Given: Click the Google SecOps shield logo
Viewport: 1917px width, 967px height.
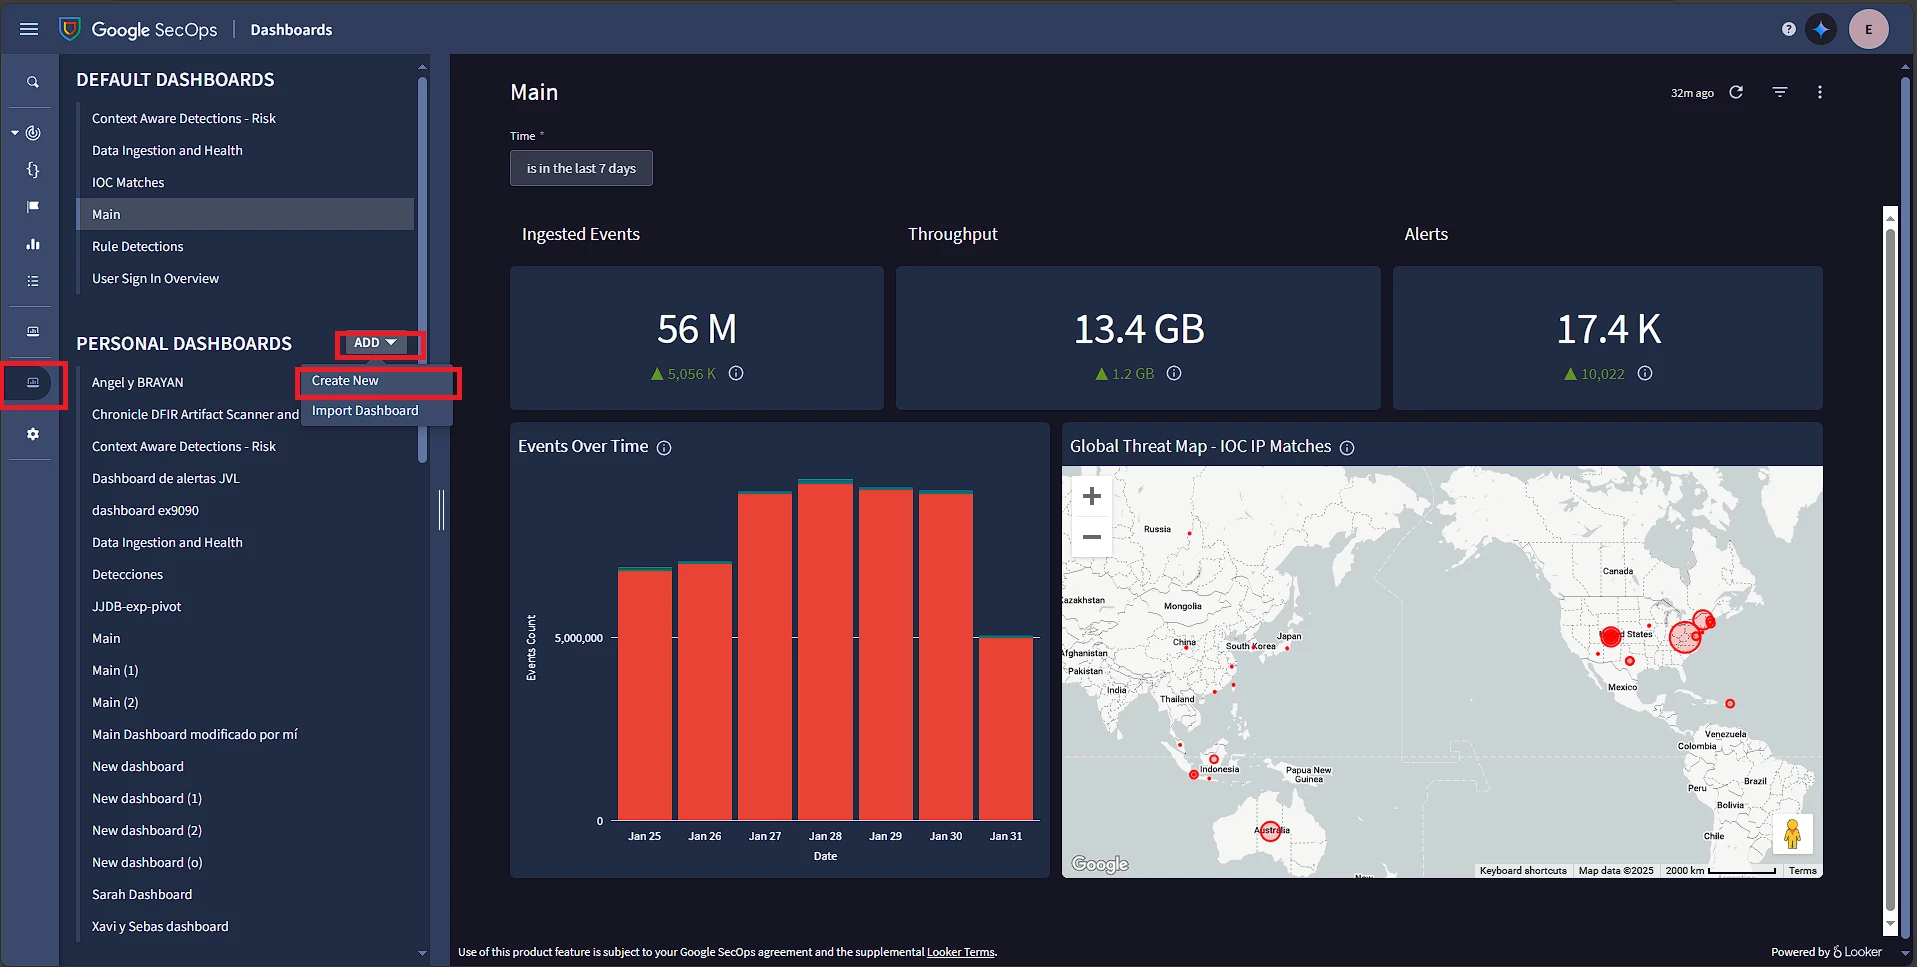Looking at the screenshot, I should (x=70, y=29).
